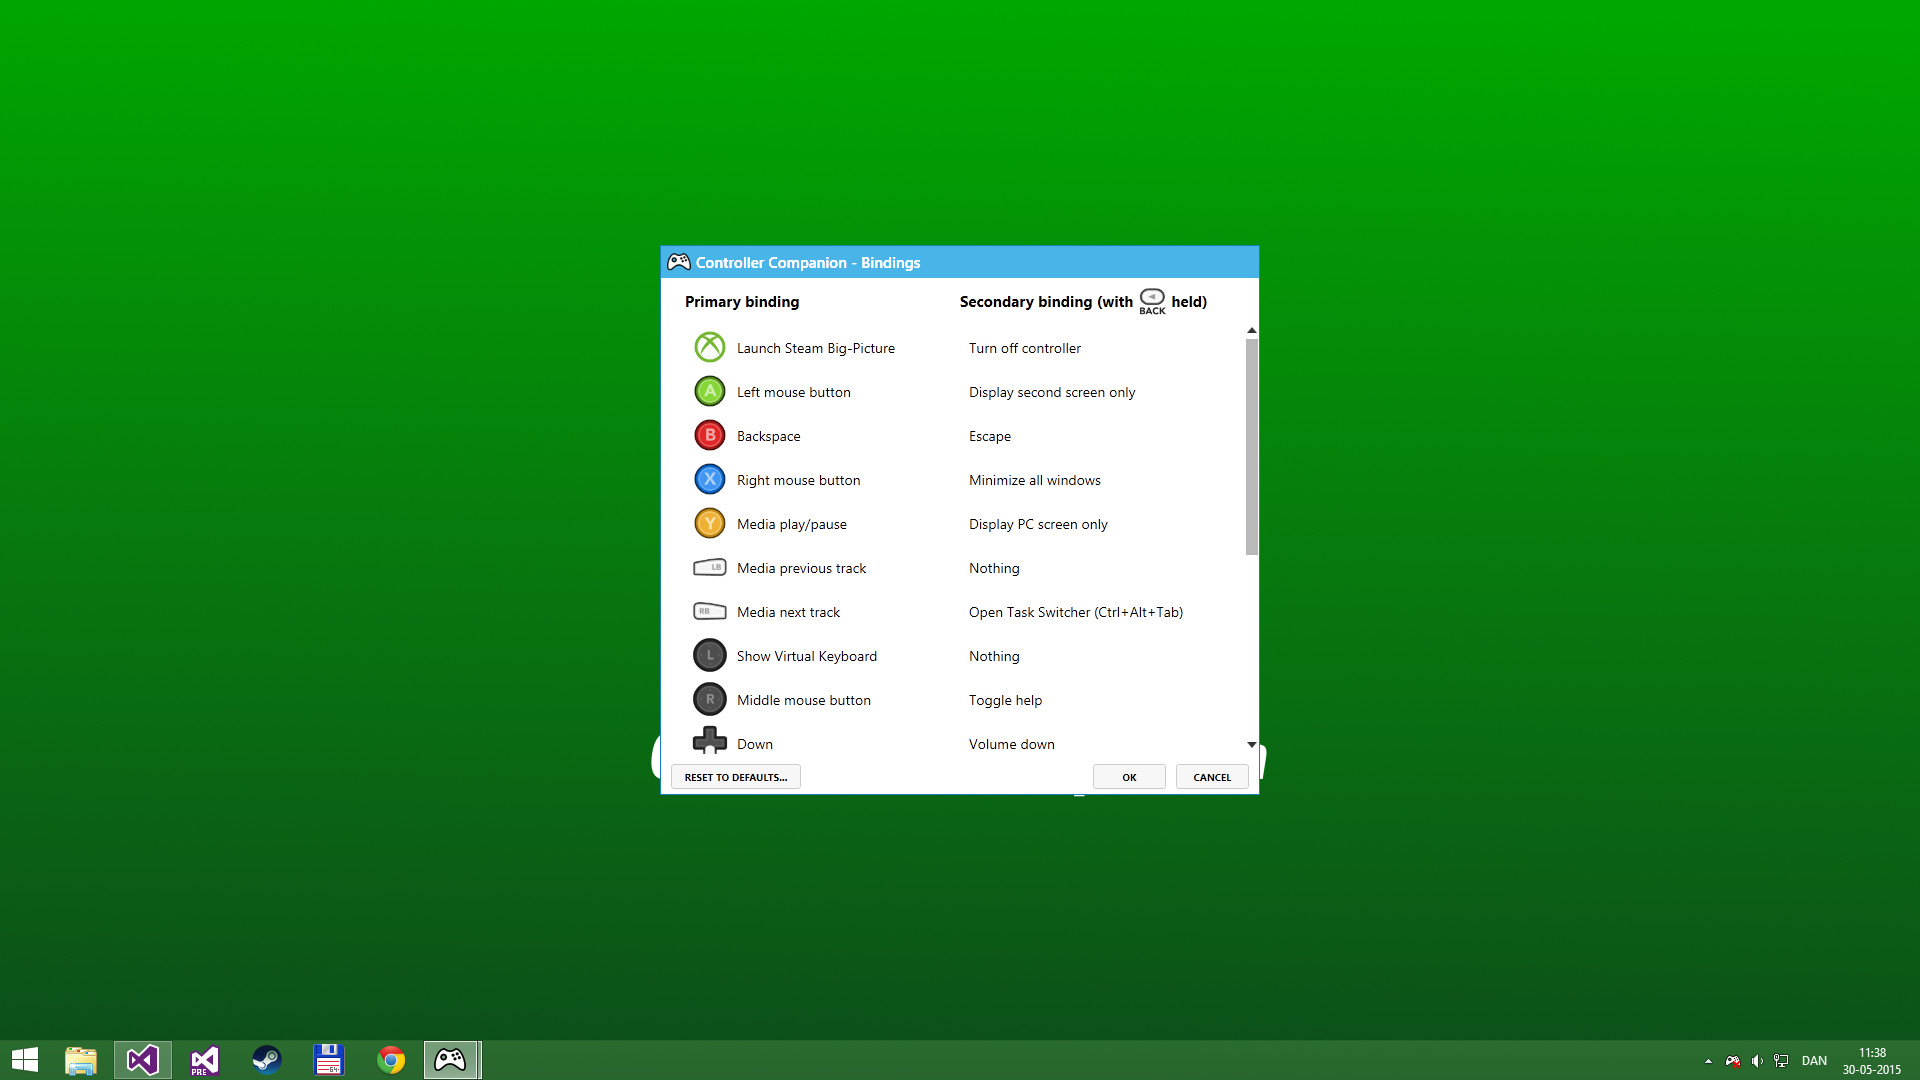Click the yellow Y button icon
1920x1080 pixels.
click(709, 523)
